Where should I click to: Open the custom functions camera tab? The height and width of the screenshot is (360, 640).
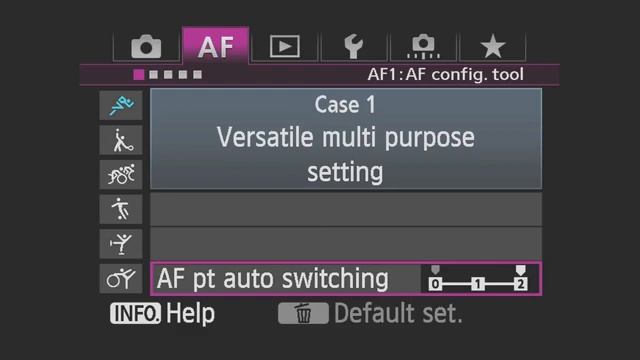[423, 46]
